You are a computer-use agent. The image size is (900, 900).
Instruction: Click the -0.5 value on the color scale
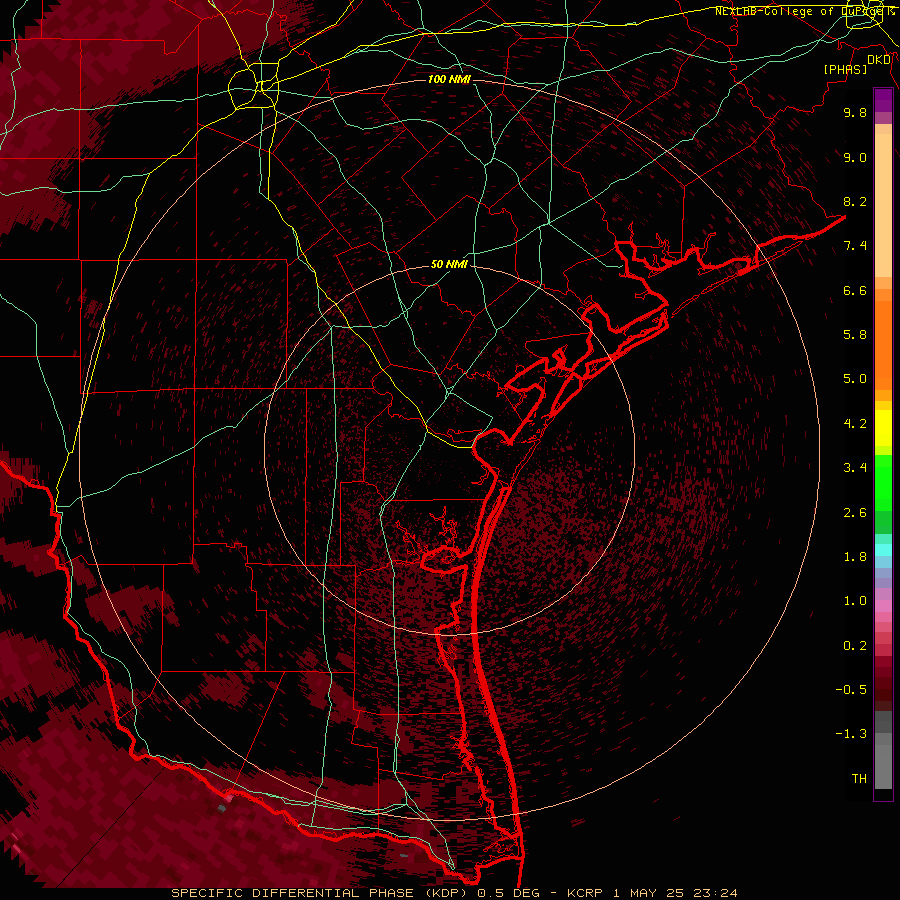[851, 690]
